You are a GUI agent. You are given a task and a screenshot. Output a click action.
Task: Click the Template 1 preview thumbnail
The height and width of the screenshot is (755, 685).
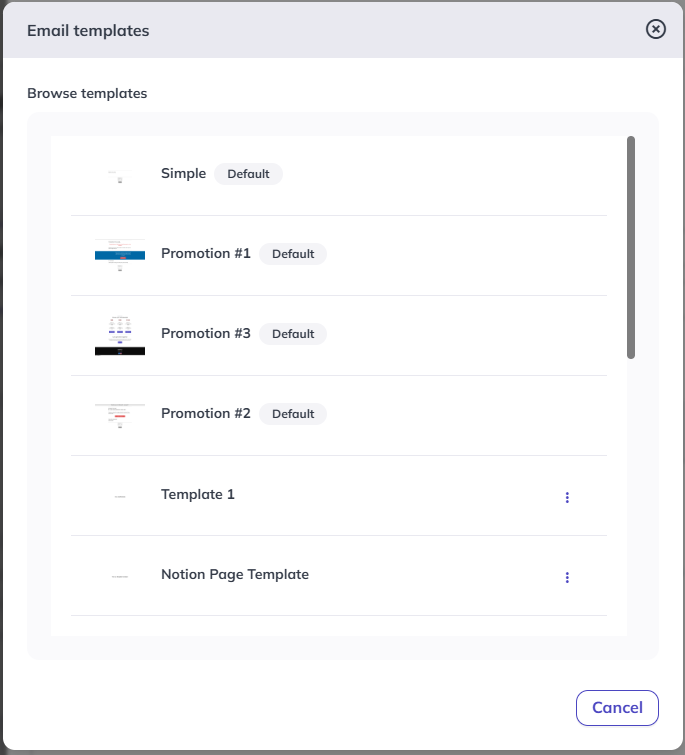tap(120, 496)
